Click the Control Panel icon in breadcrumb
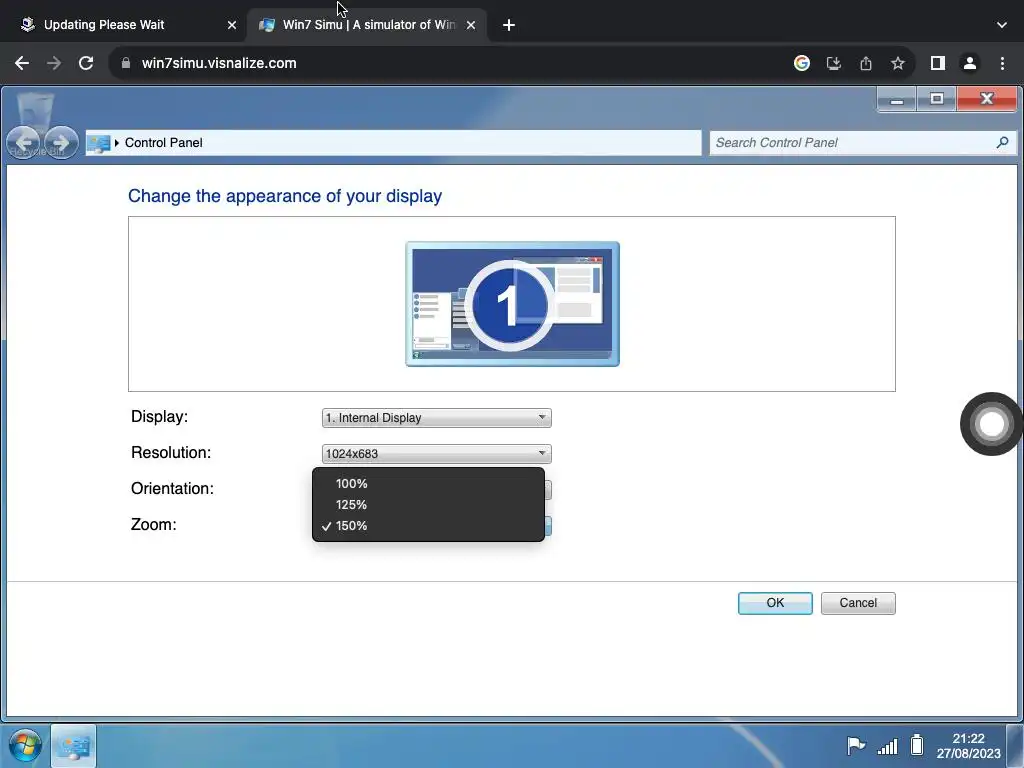 coord(98,143)
